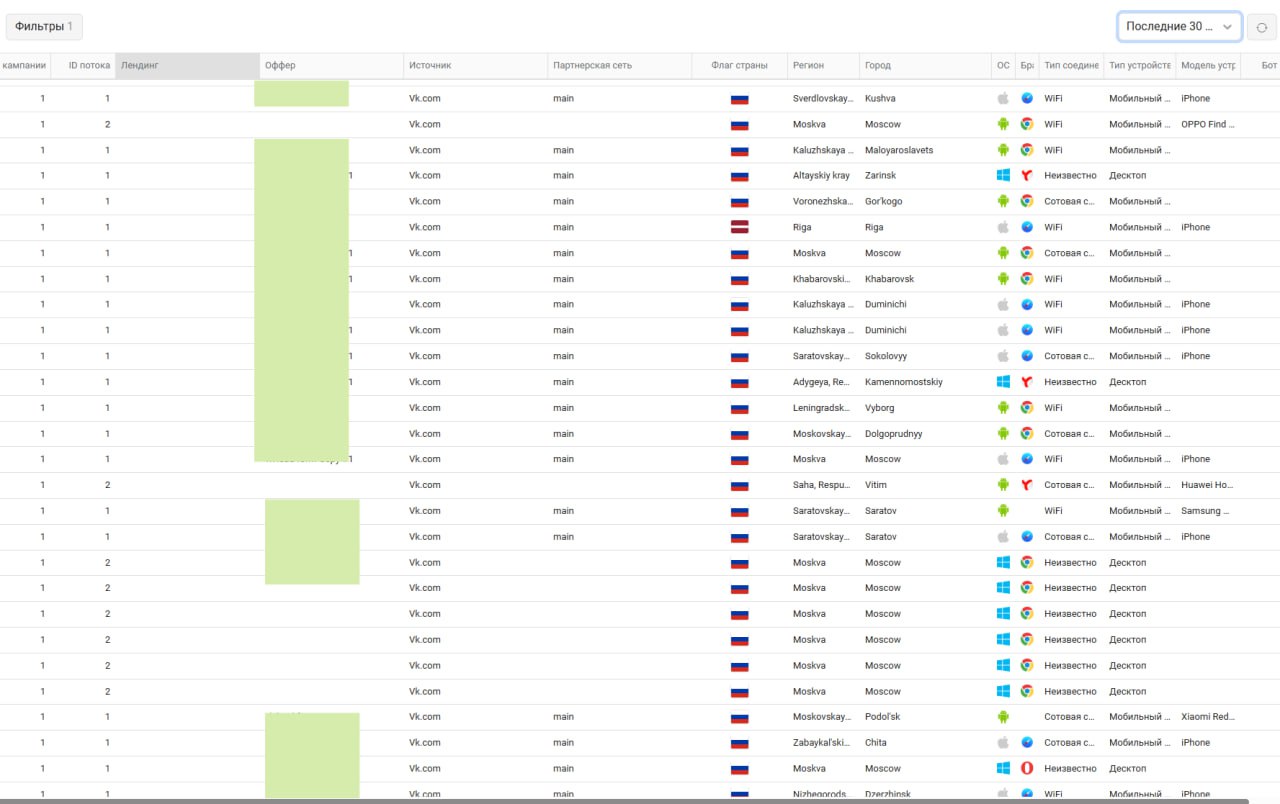Click the Chrome icon in OPPO Find row
Image resolution: width=1280 pixels, height=804 pixels.
tap(1027, 124)
